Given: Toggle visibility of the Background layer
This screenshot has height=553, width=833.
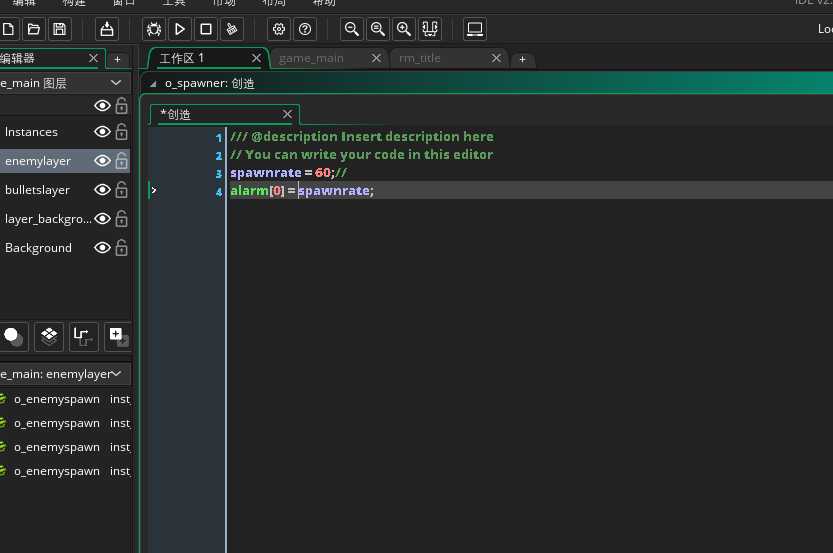Looking at the screenshot, I should click(102, 248).
